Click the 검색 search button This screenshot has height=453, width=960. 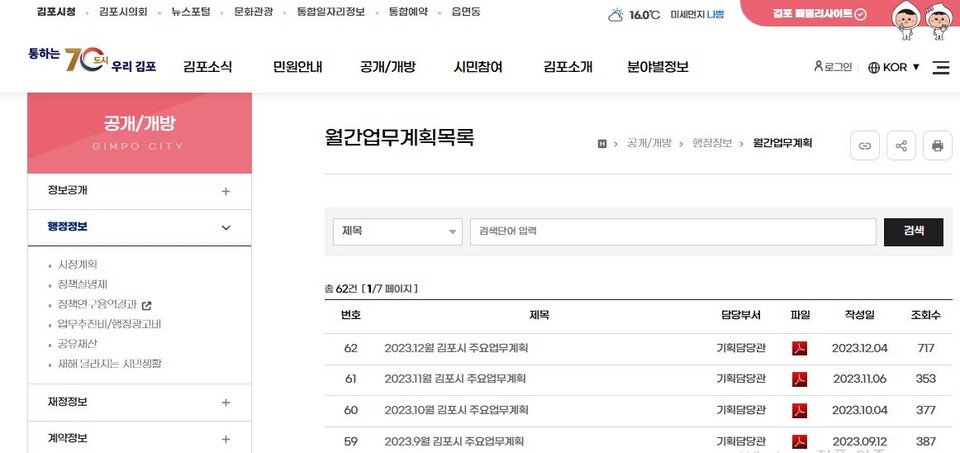point(913,231)
